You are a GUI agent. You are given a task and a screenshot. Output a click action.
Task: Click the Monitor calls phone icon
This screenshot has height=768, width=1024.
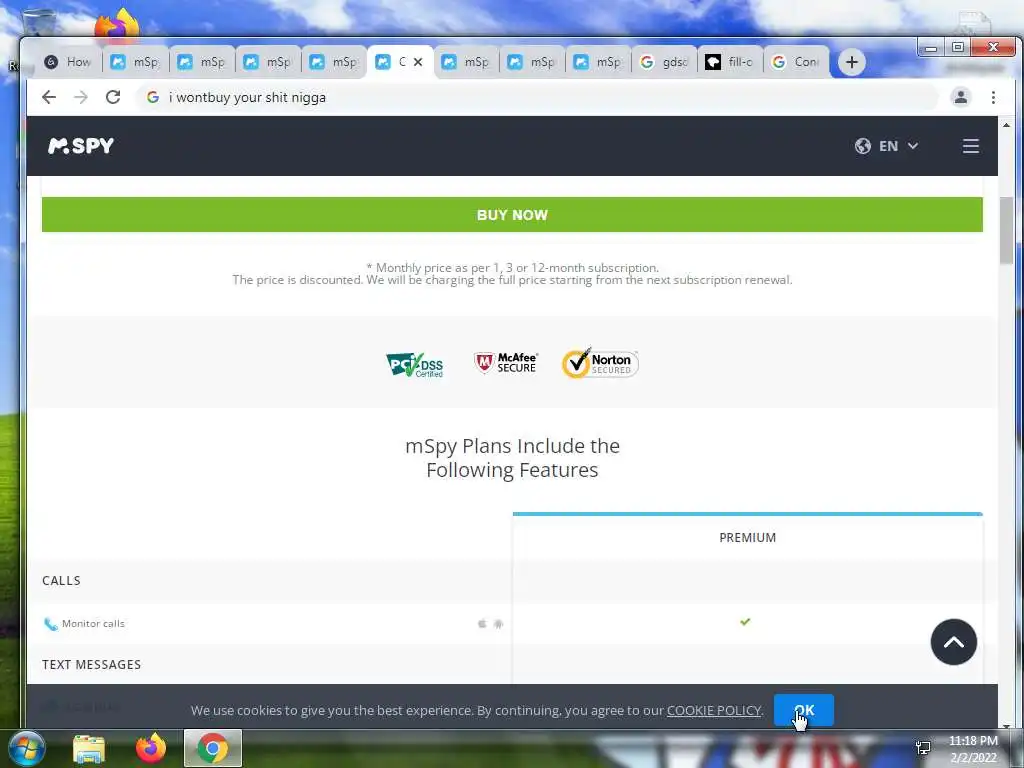50,624
